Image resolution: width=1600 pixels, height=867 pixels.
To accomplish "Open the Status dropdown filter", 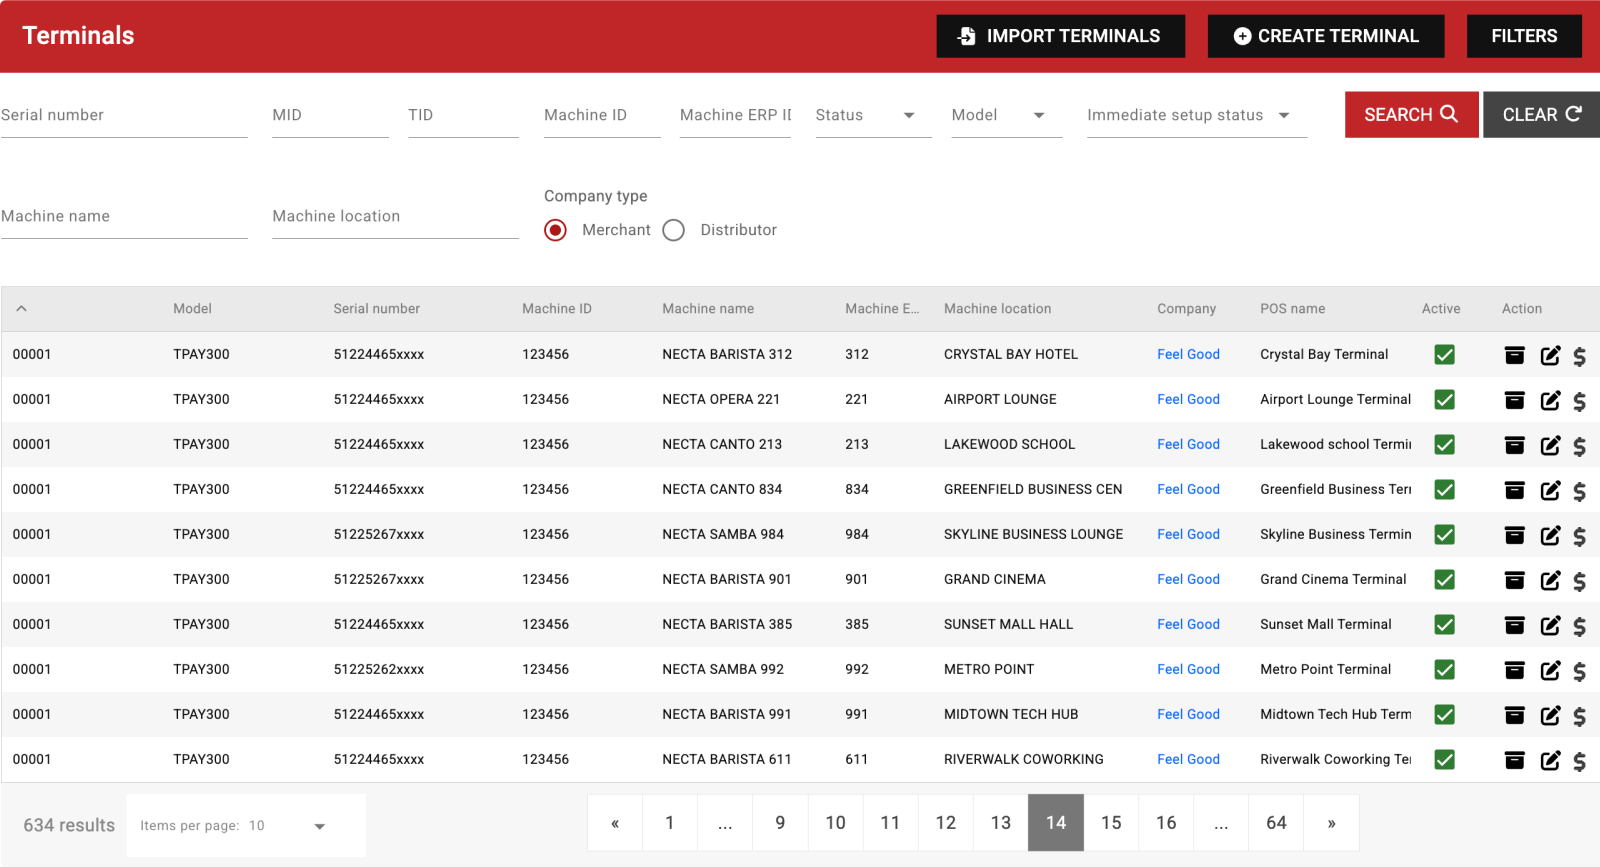I will [x=873, y=115].
